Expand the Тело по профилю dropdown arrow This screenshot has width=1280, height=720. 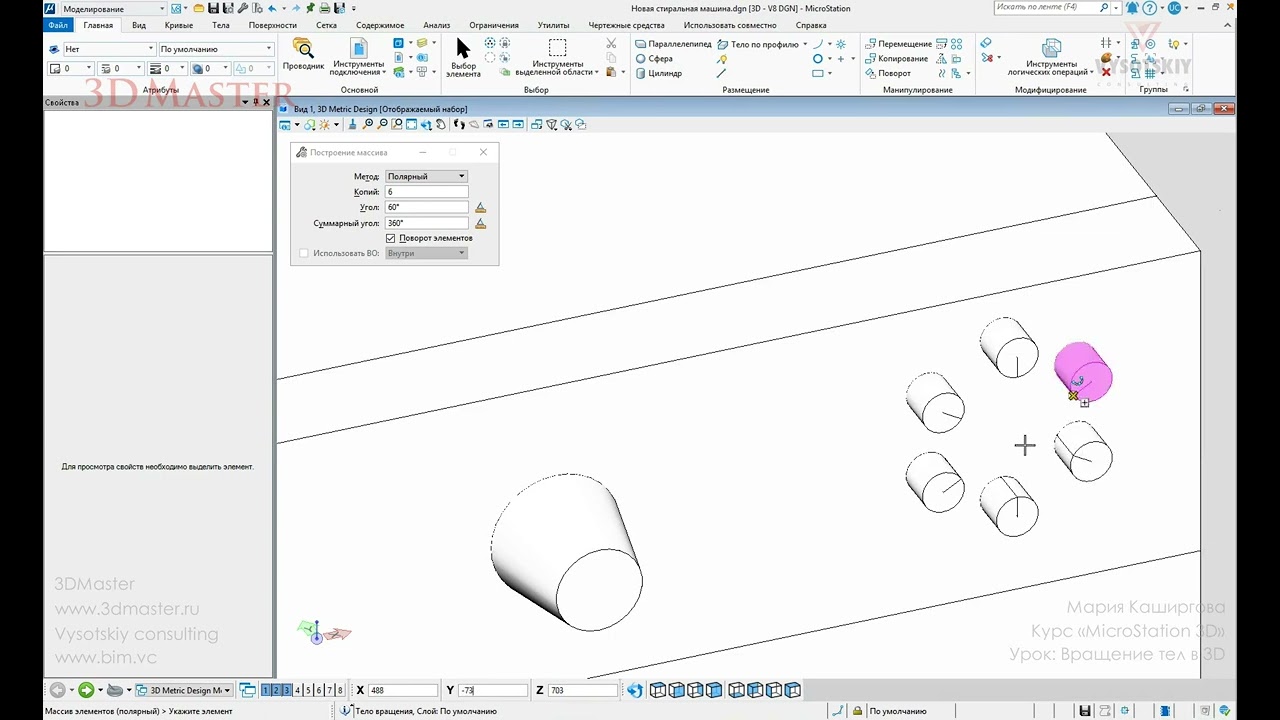tap(806, 44)
